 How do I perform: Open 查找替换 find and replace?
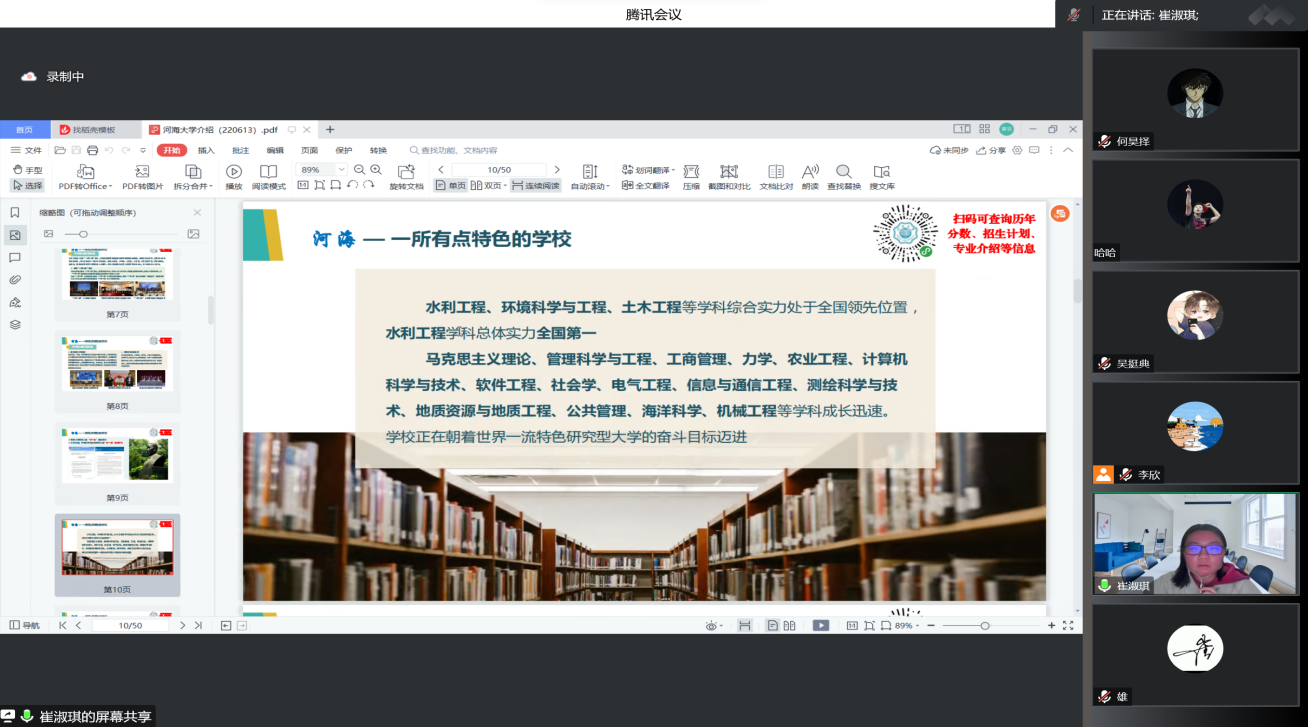click(x=843, y=176)
